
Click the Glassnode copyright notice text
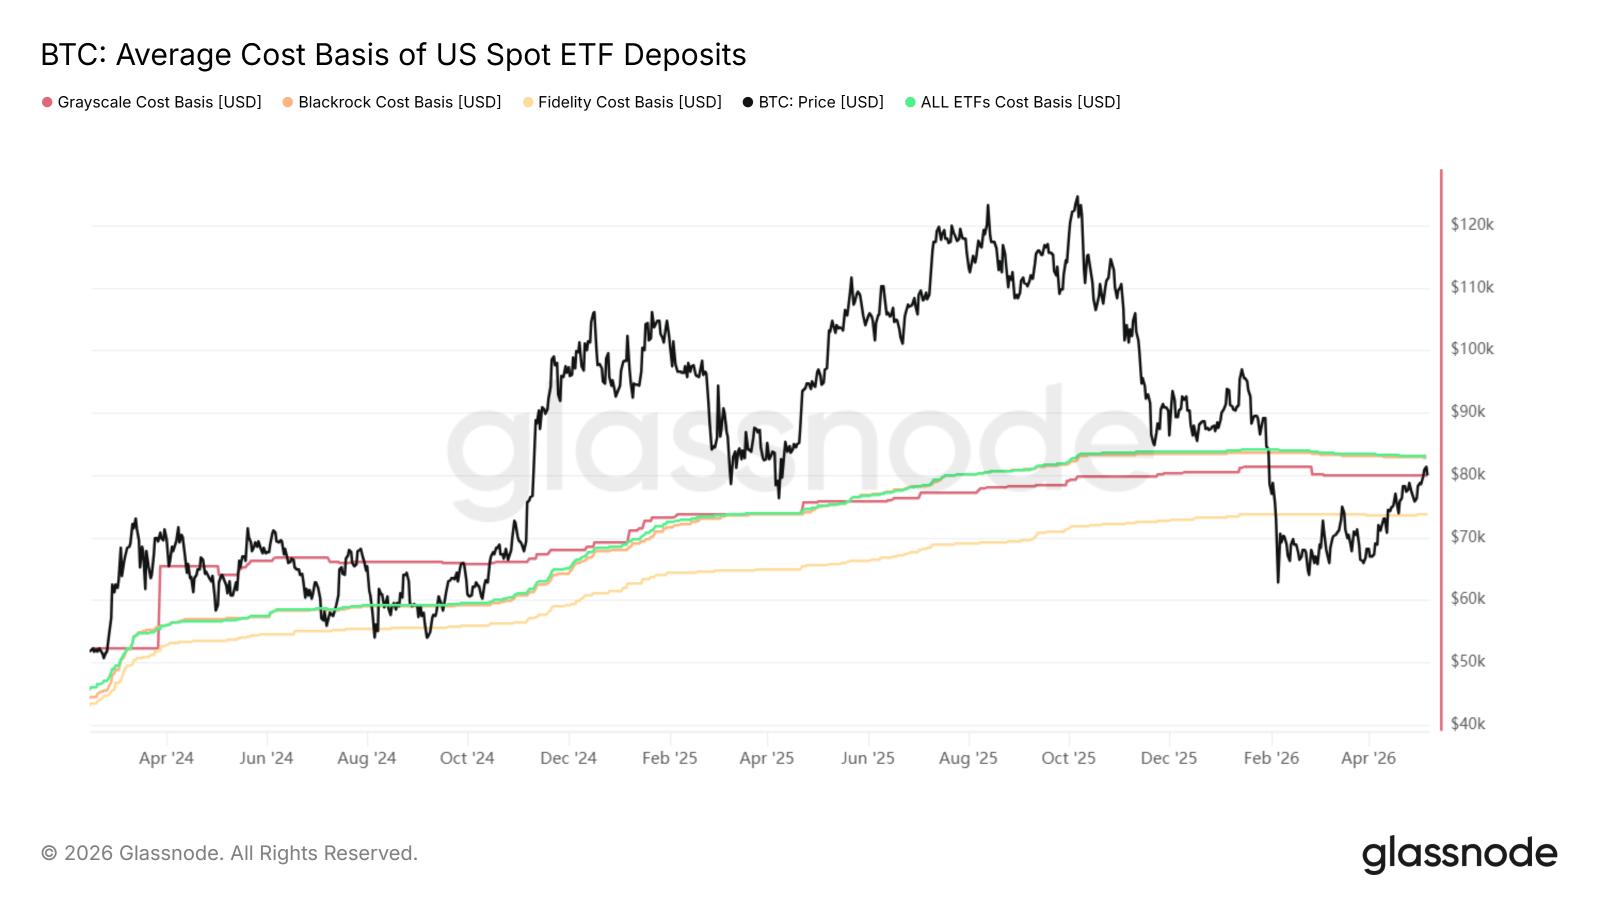click(229, 853)
